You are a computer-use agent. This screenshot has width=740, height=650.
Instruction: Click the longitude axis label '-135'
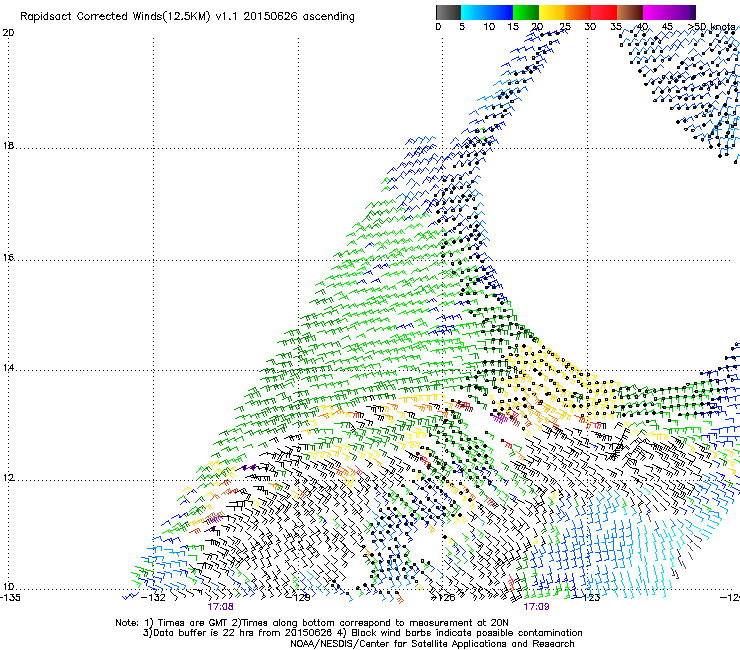[10, 597]
